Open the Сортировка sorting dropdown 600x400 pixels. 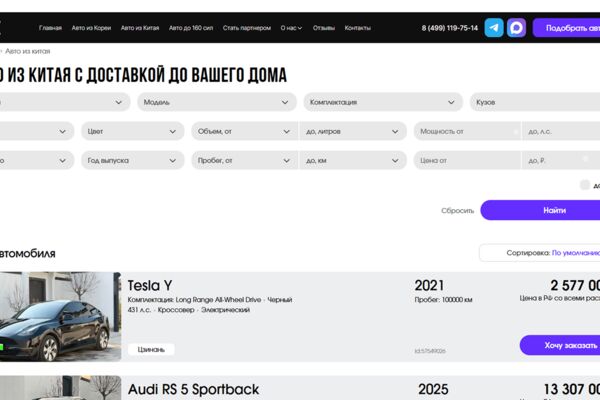coord(540,253)
